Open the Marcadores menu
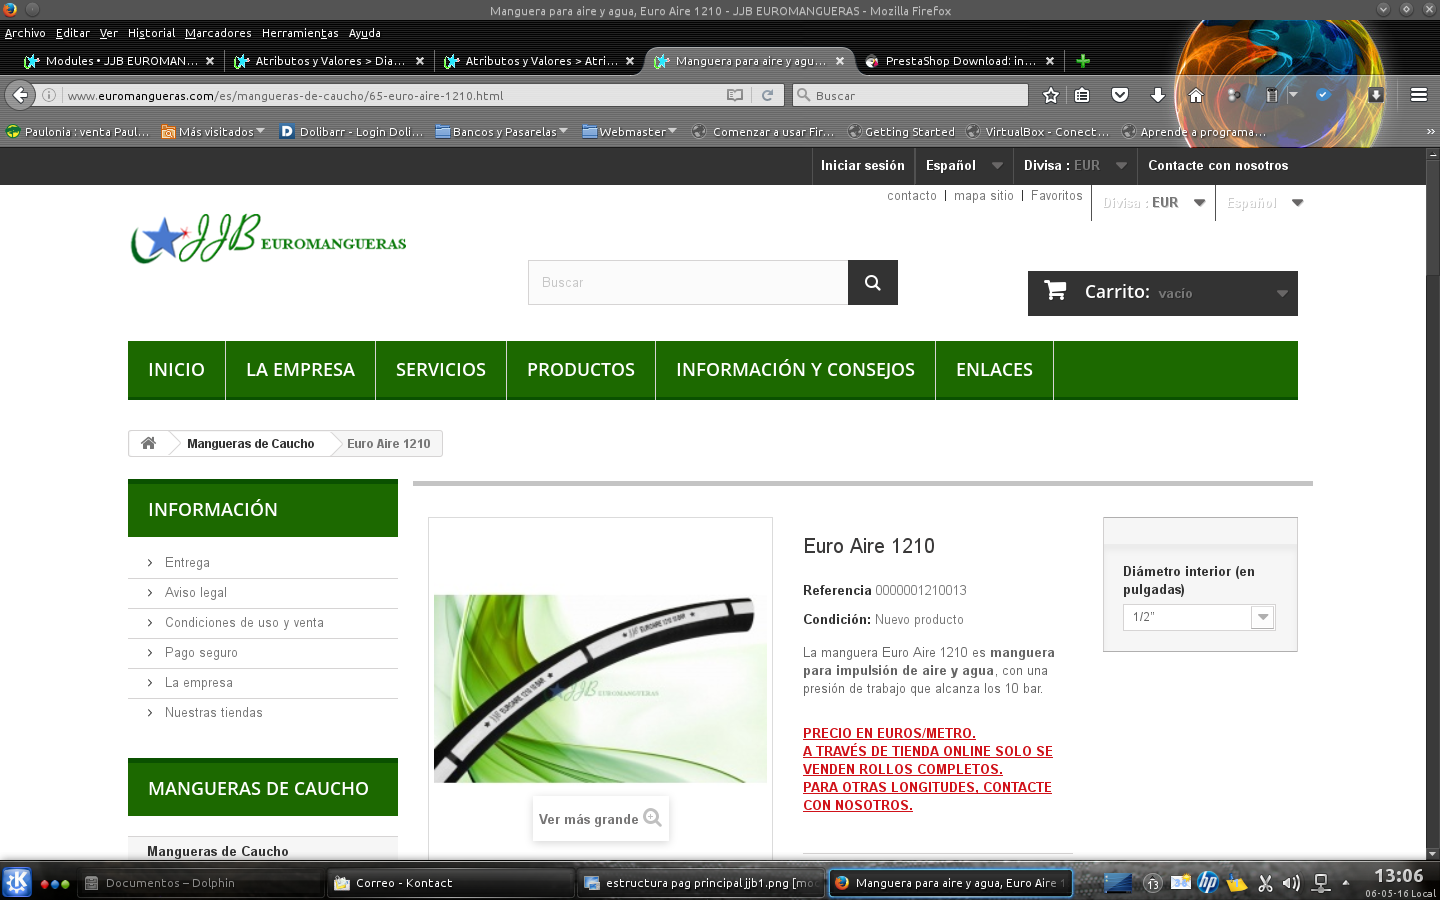Screen dimensions: 1440x900 (218, 33)
